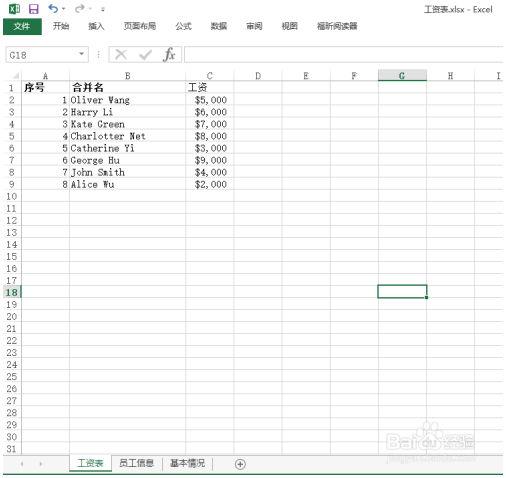Open the undo history dropdown arrow
The height and width of the screenshot is (478, 506).
(63, 9)
